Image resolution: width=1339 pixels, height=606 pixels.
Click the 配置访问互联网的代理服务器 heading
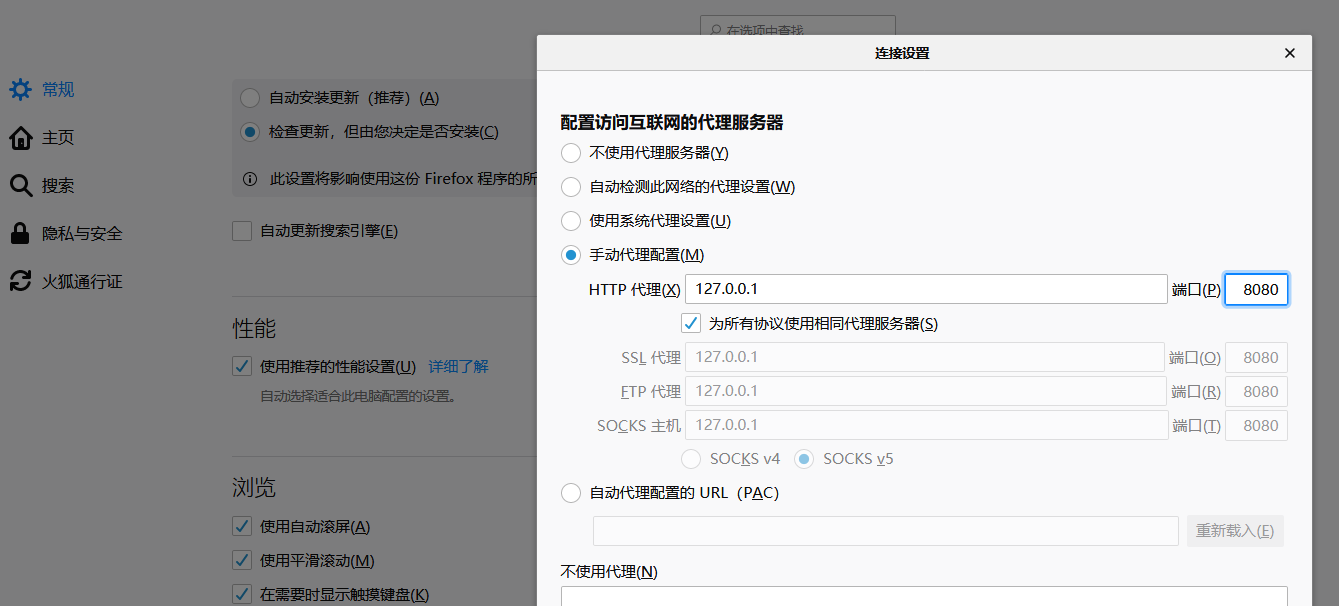(x=672, y=122)
